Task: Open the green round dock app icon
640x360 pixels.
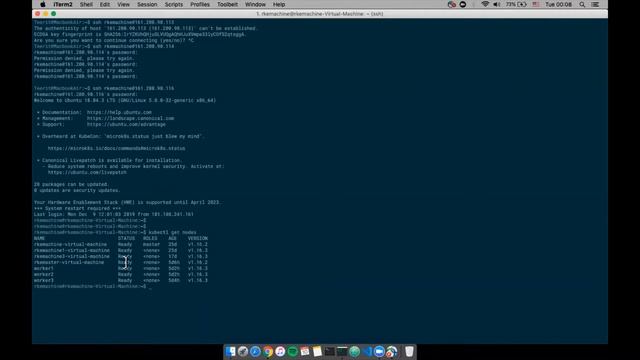Action: pyautogui.click(x=355, y=351)
